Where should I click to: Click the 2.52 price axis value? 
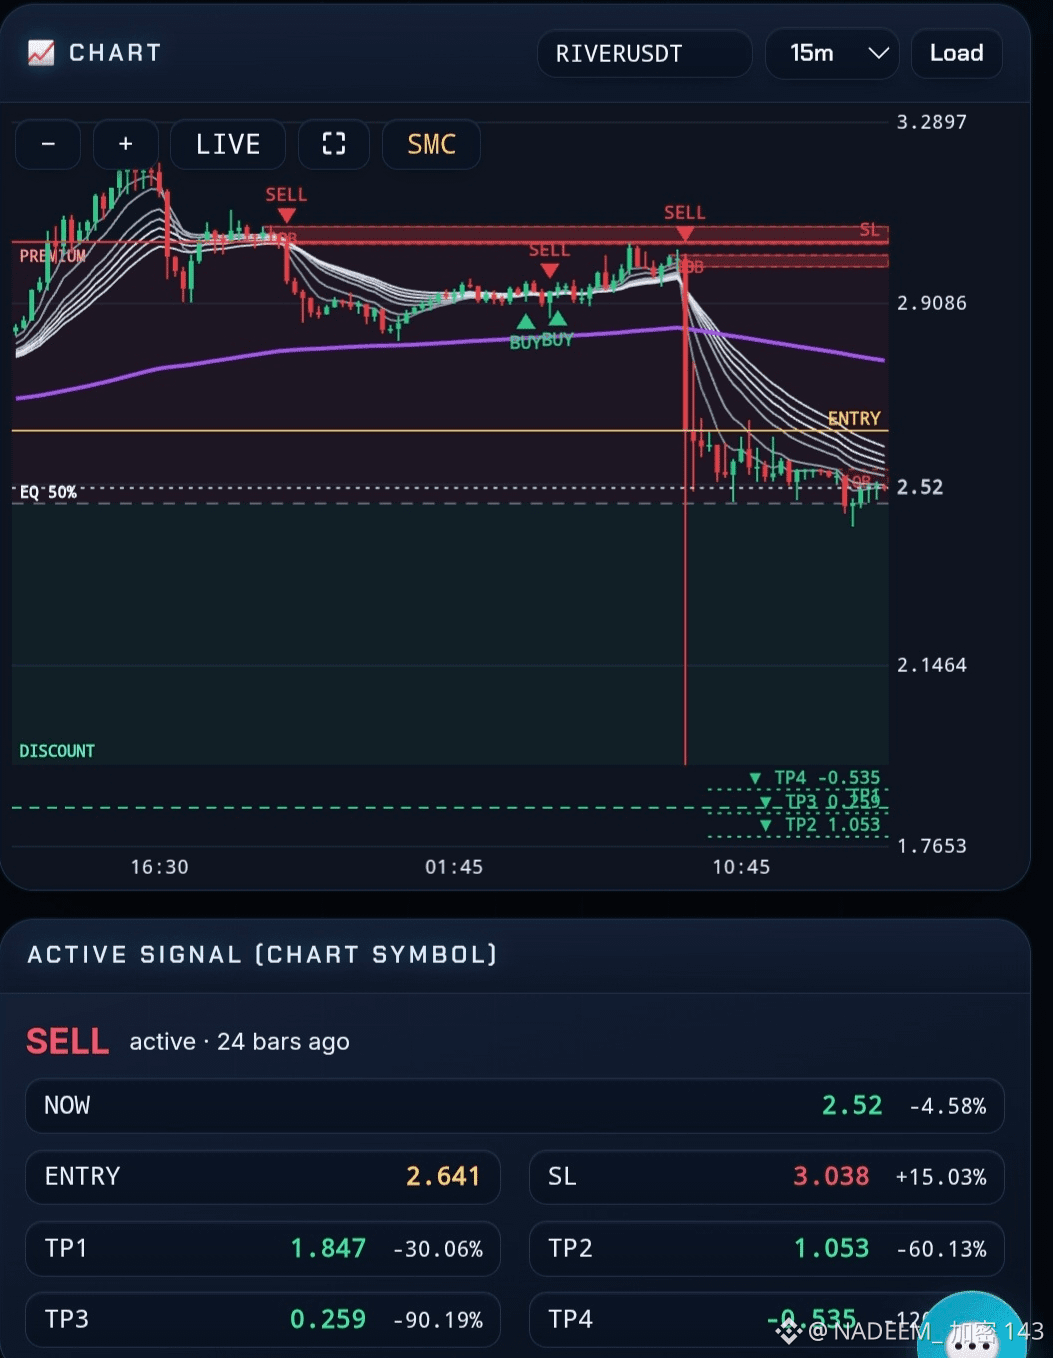tap(920, 487)
